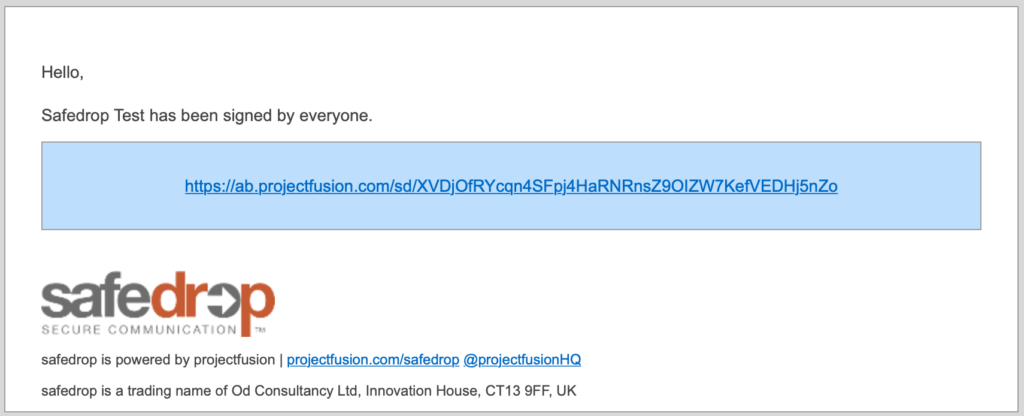Screen dimensions: 1024x416
Task: Click the pipe separator before projectfusion.com/safedrop
Action: (281, 358)
